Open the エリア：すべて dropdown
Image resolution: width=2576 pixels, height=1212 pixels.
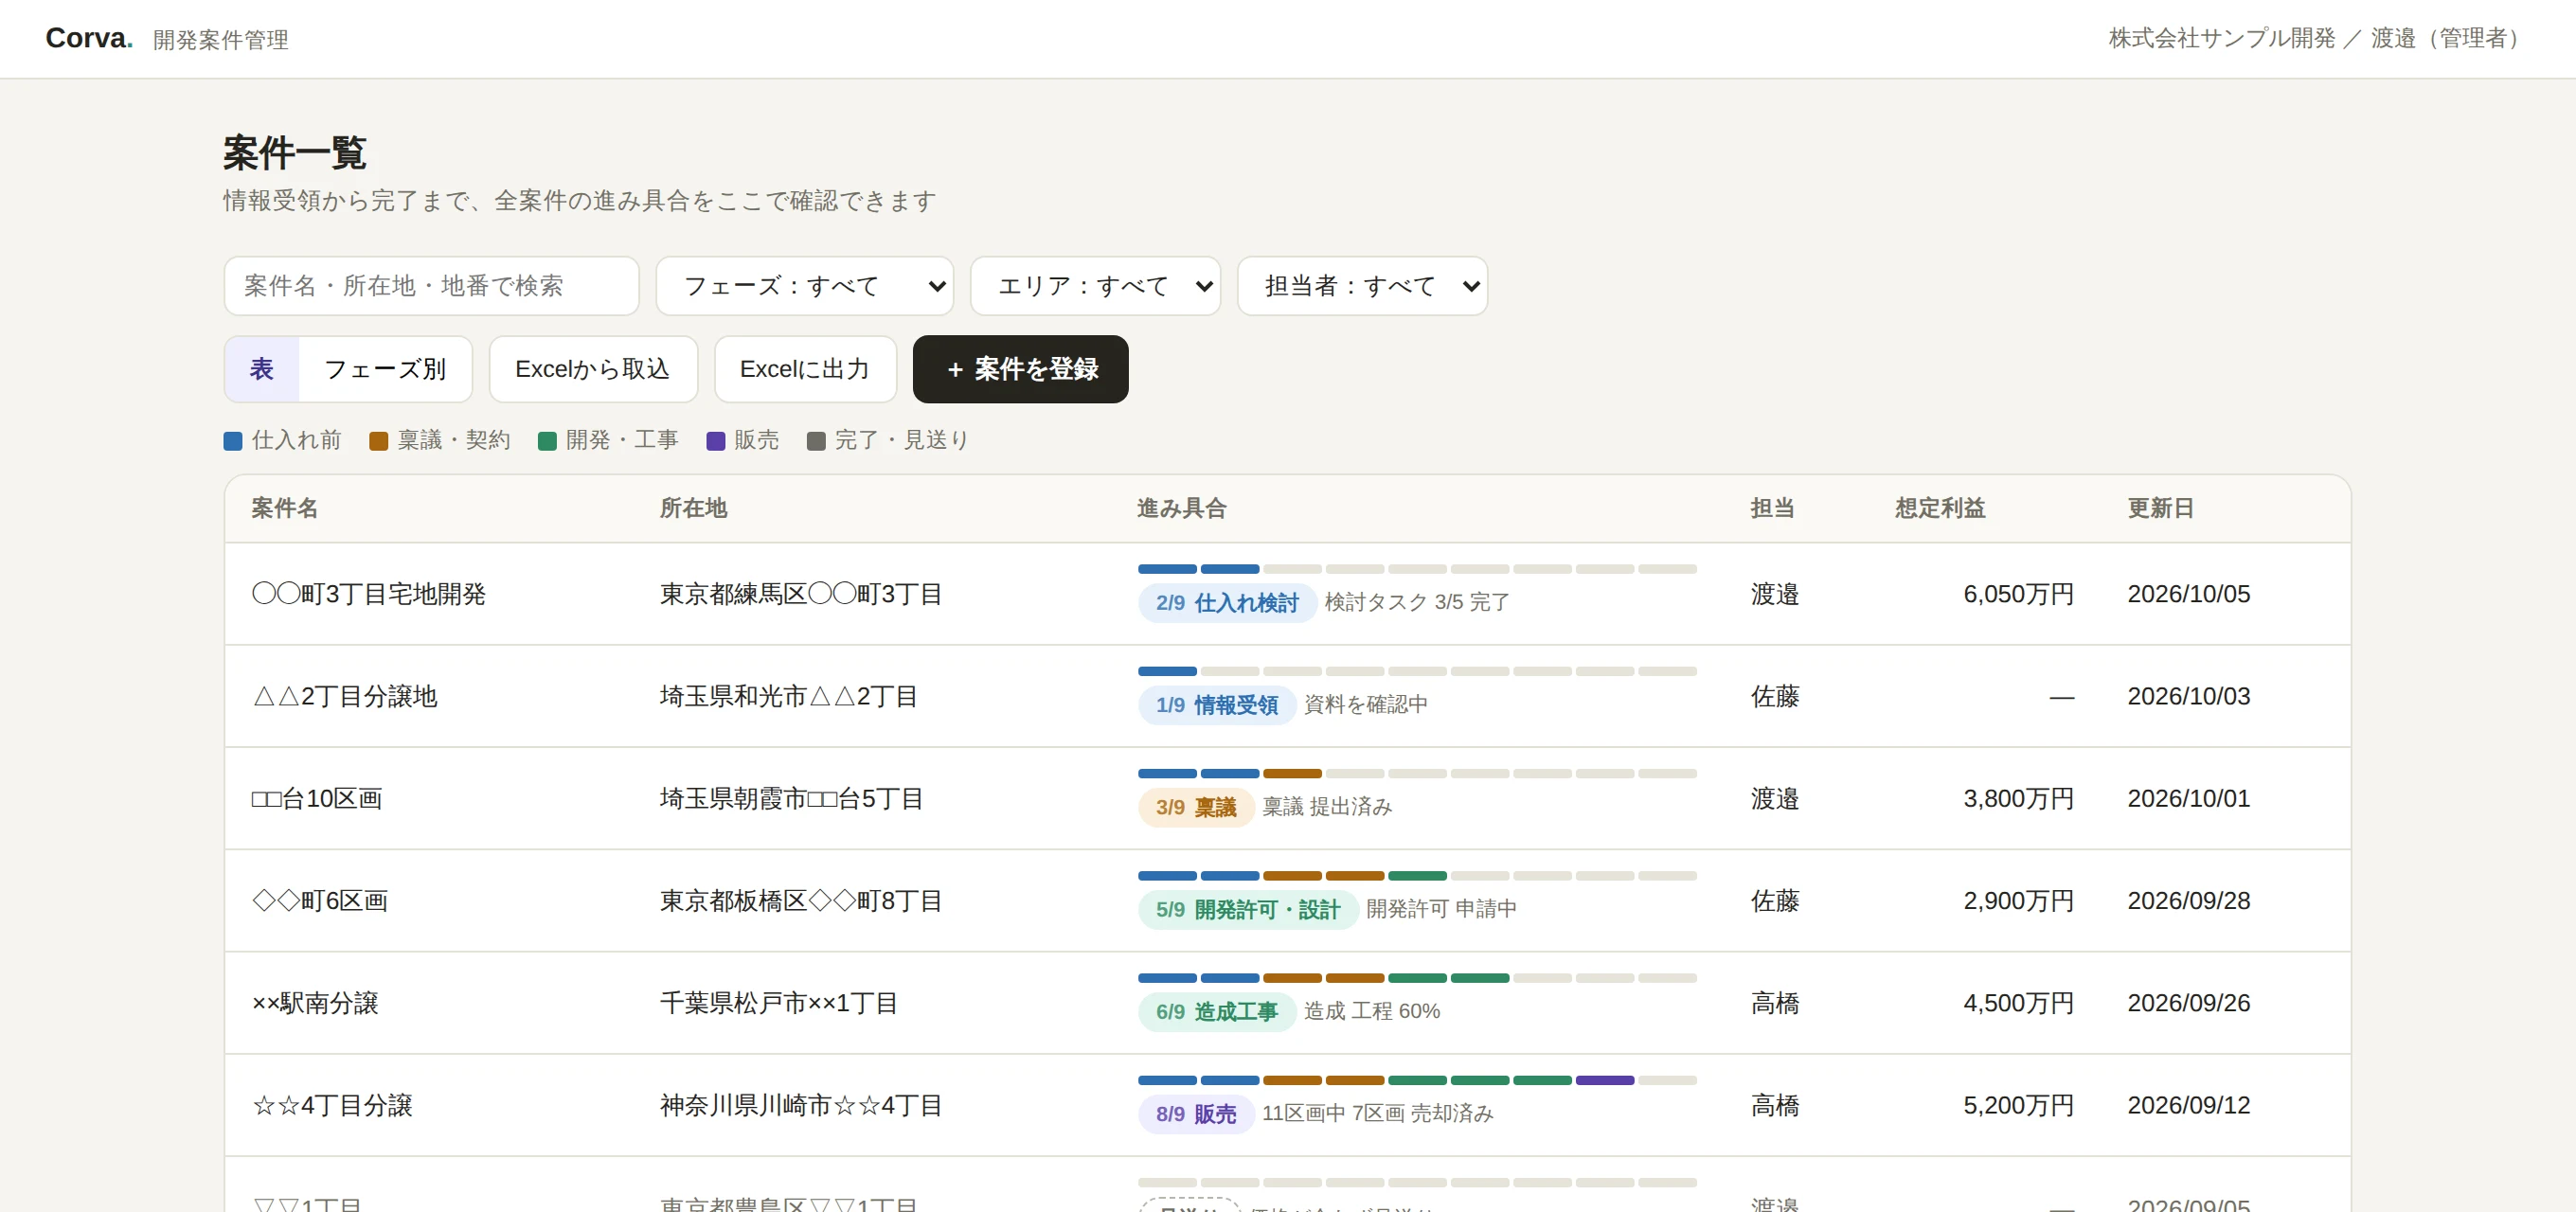[x=1095, y=286]
